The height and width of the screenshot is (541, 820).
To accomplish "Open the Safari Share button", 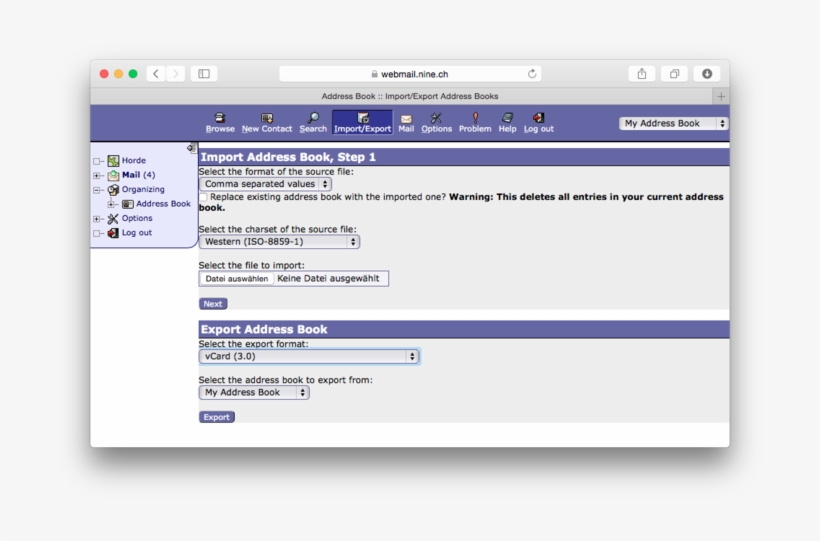I will pyautogui.click(x=642, y=74).
